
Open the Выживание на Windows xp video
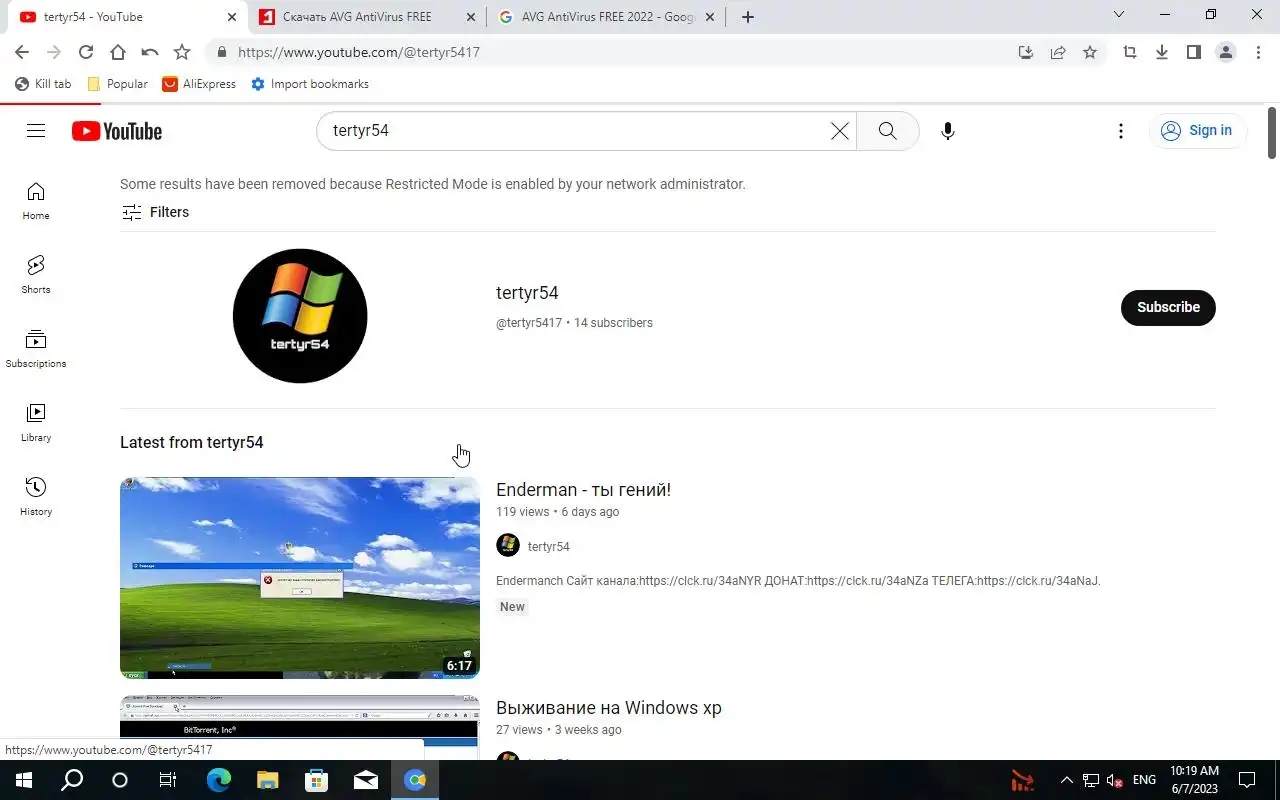coord(608,708)
